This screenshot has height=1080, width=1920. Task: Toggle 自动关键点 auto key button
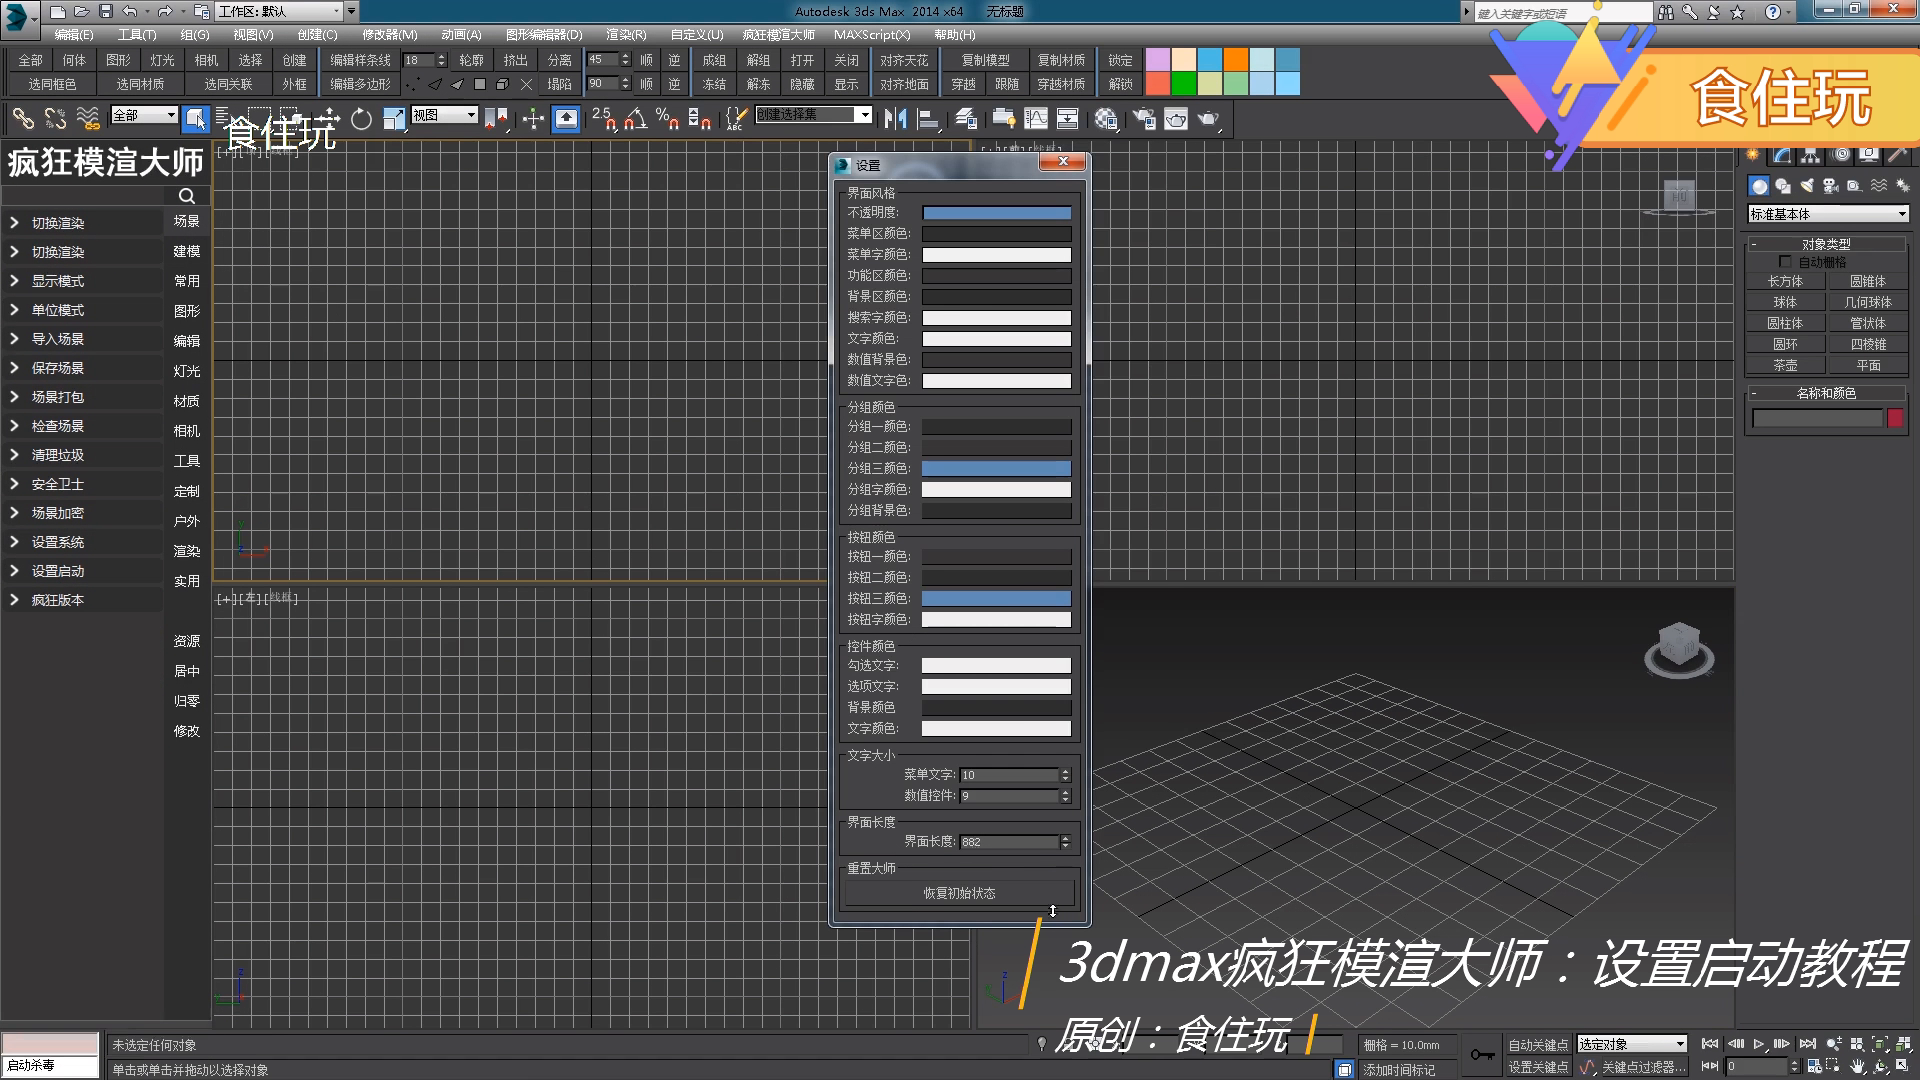(x=1538, y=1045)
